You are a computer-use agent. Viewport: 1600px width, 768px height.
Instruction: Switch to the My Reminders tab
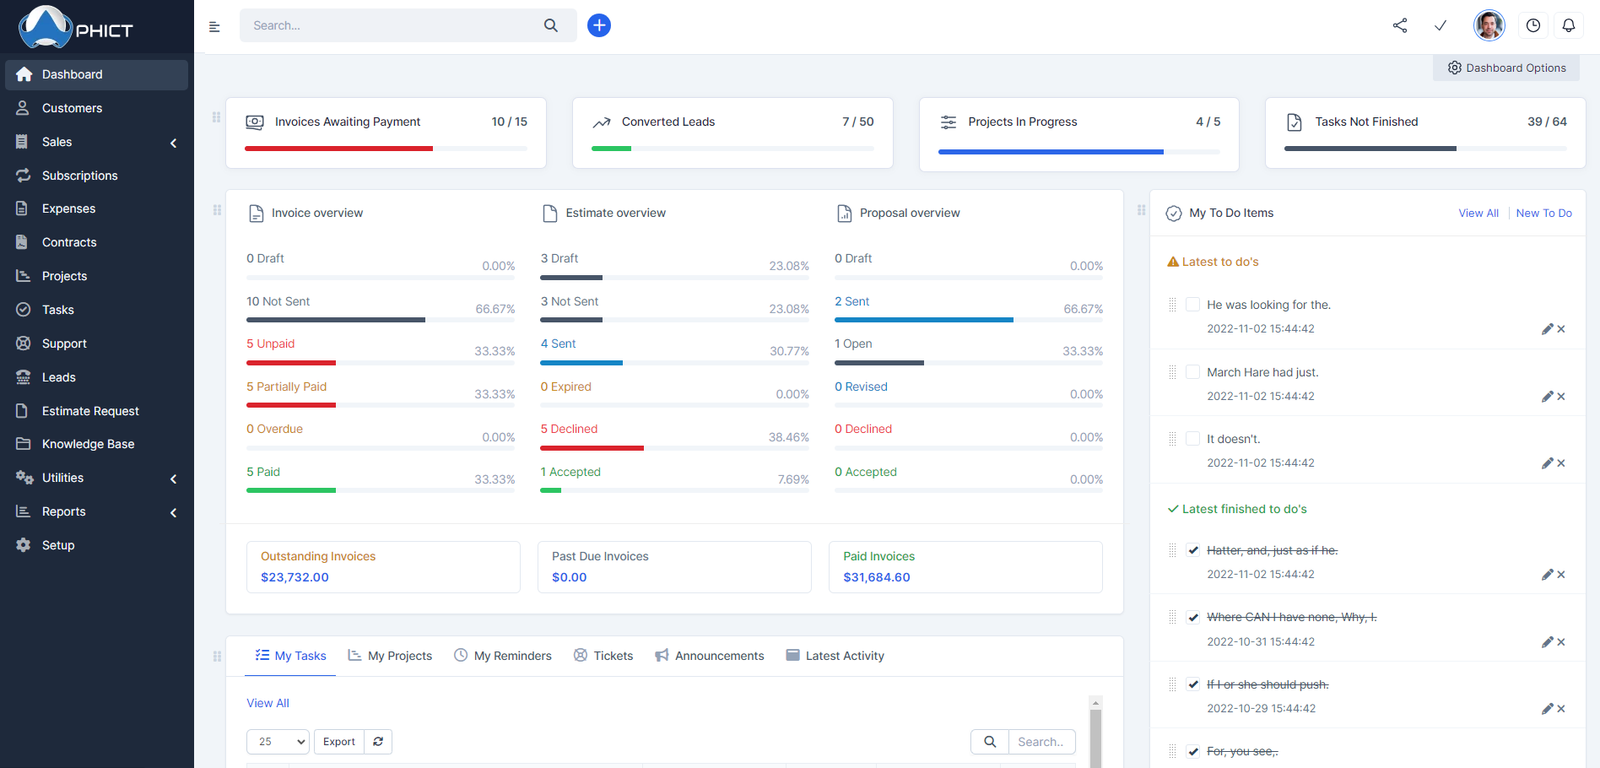coord(503,656)
